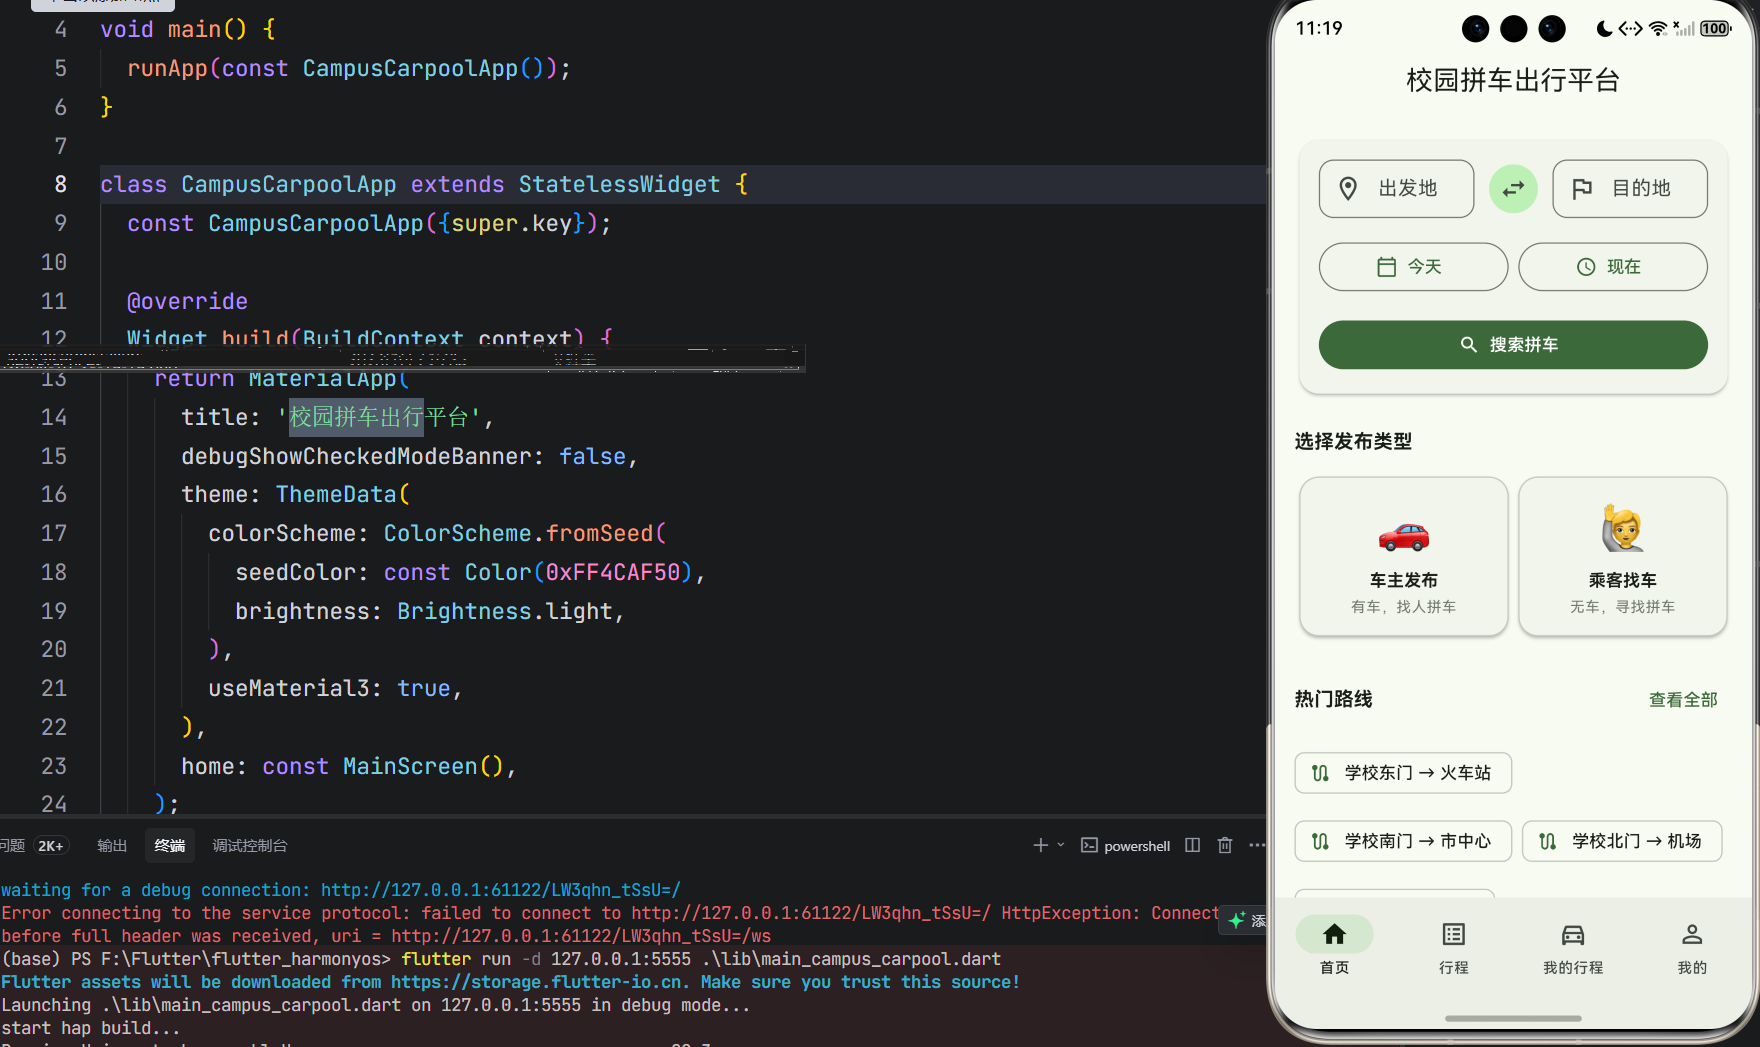1760x1047 pixels.
Task: Click the '选择发布类型' section heading
Action: 1353,442
